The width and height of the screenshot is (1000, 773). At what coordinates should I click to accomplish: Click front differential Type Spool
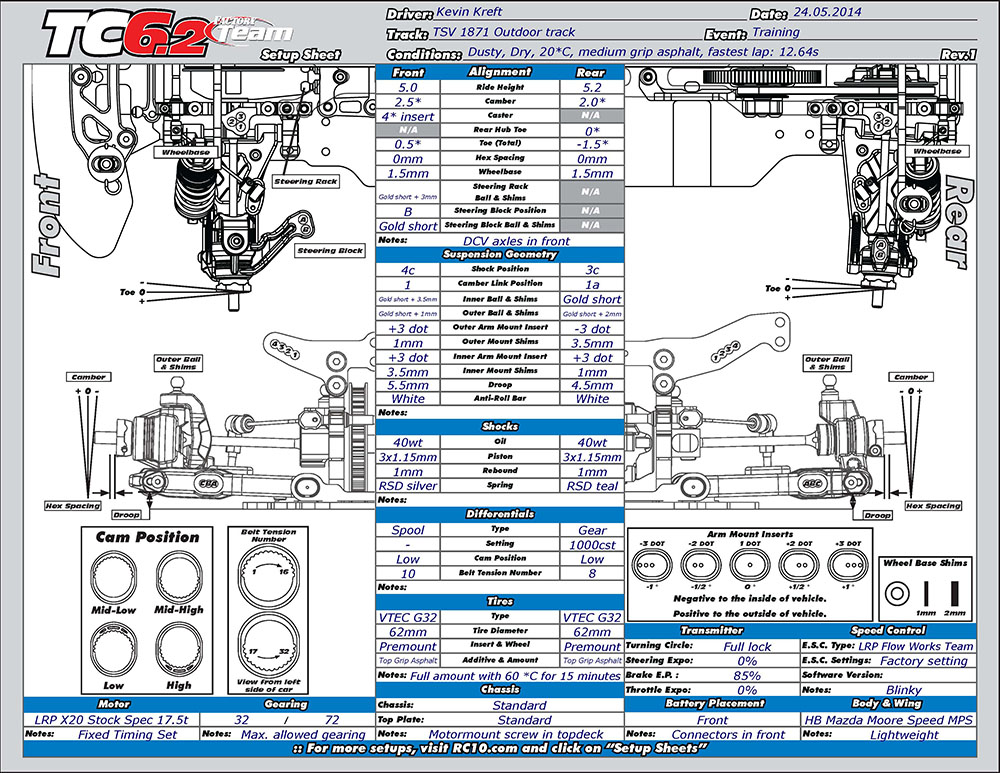point(408,530)
